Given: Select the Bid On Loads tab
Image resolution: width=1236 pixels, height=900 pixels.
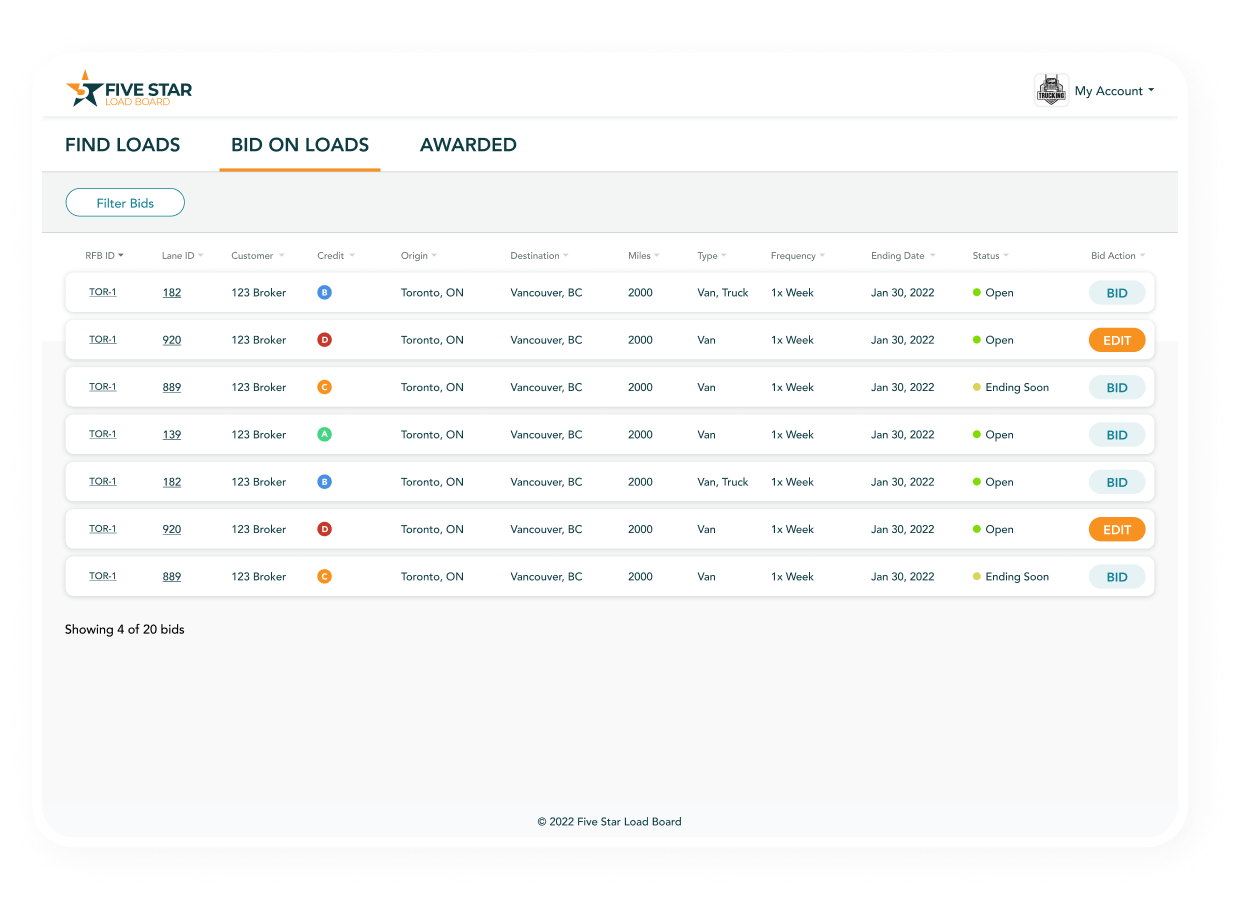Looking at the screenshot, I should [x=300, y=145].
